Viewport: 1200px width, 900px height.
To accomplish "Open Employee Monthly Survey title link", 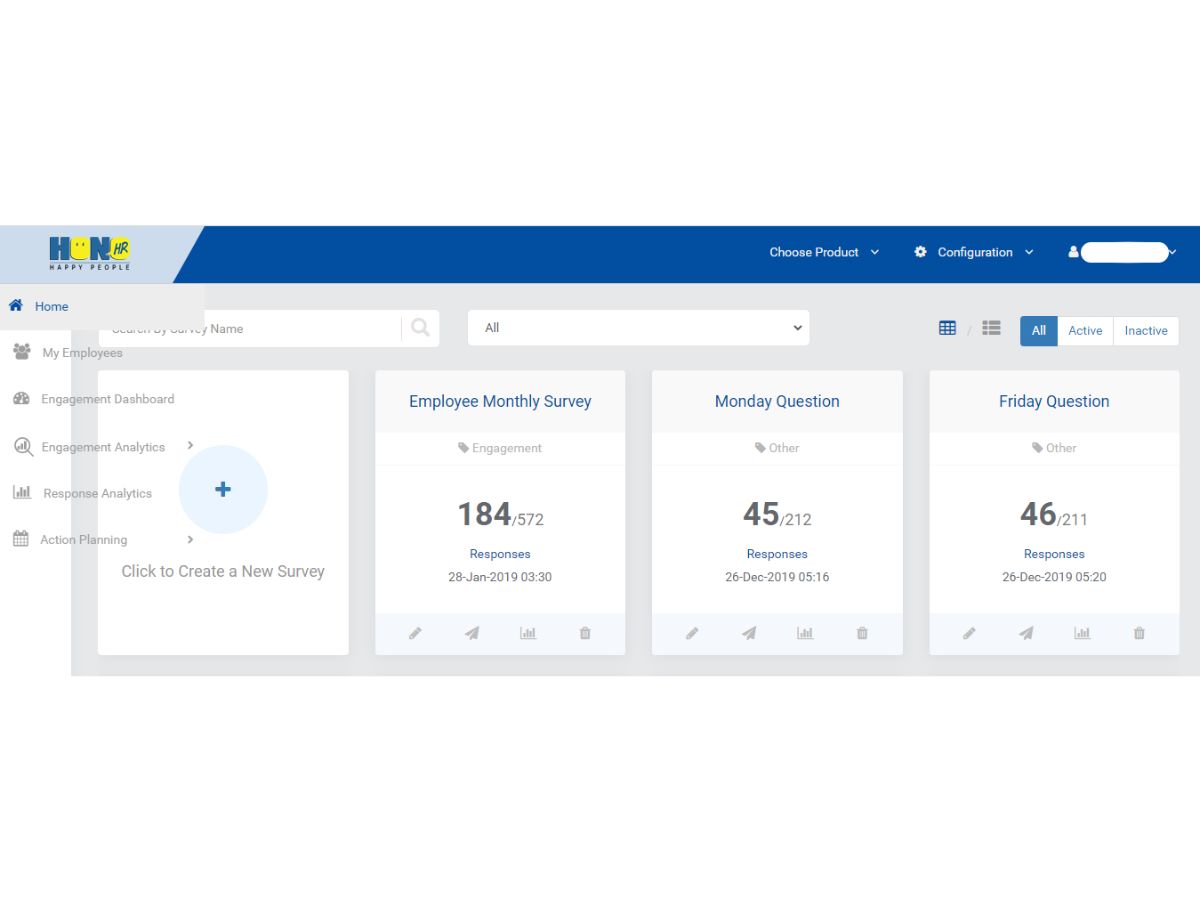I will [500, 401].
